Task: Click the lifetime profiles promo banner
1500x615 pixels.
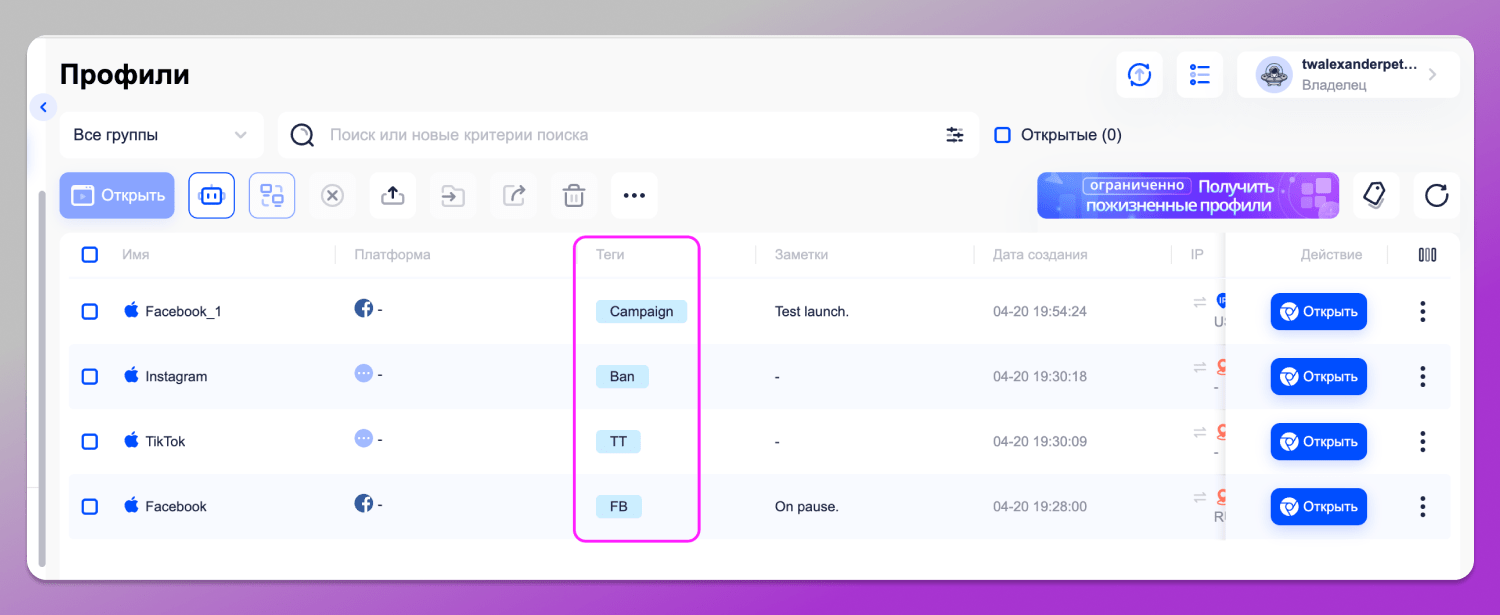Action: coord(1187,195)
